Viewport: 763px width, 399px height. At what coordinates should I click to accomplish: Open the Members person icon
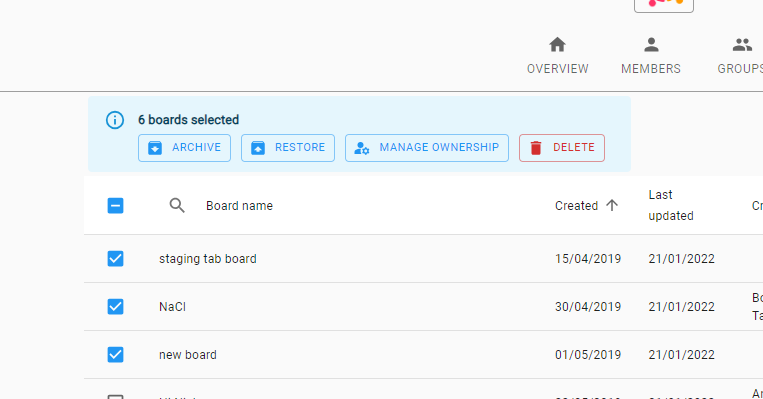(x=651, y=45)
